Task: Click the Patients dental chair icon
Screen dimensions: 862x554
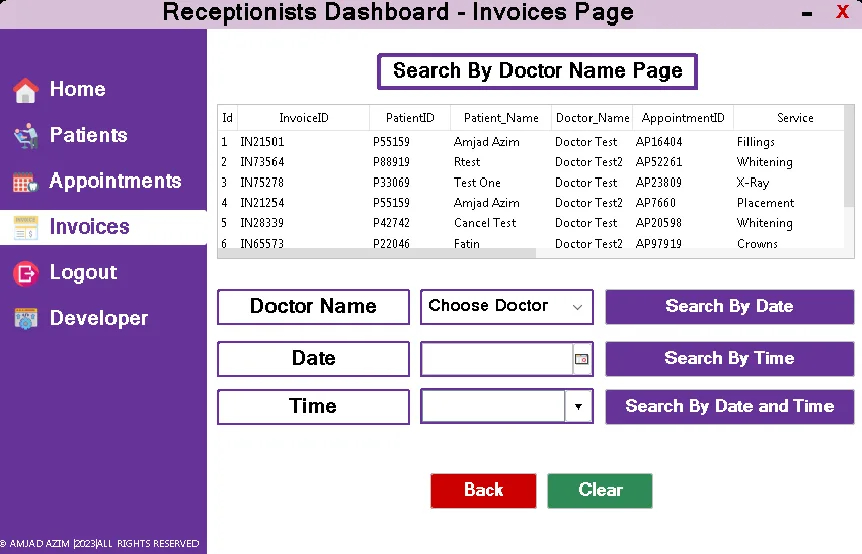Action: tap(25, 136)
